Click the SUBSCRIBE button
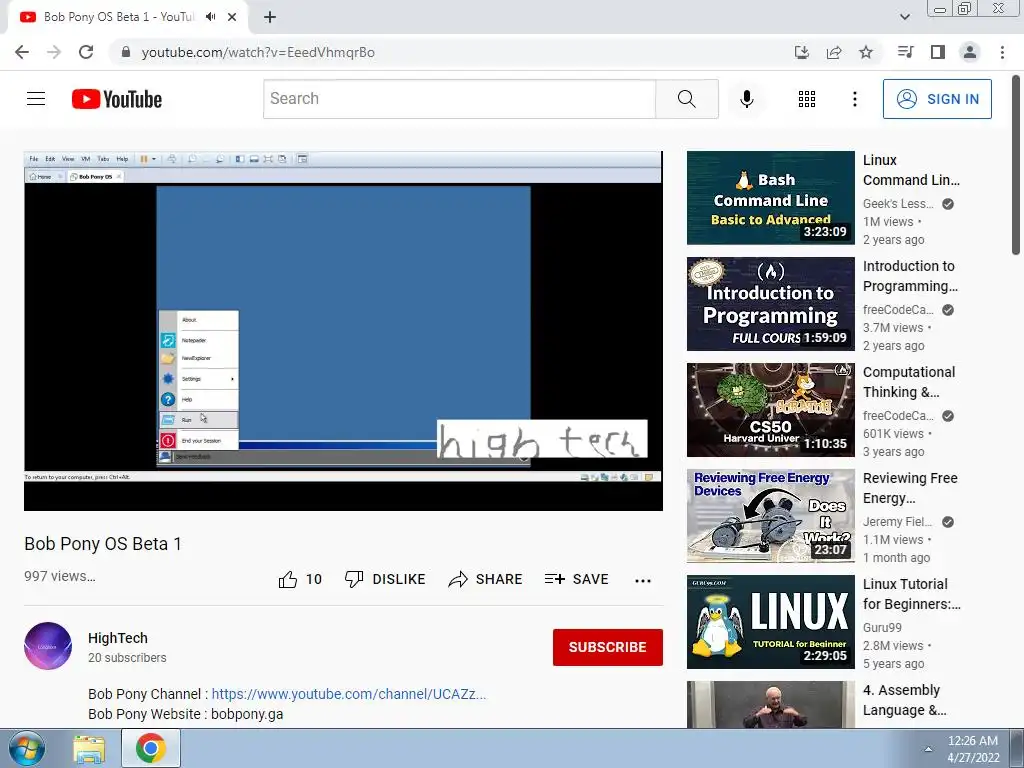1024x768 pixels. pyautogui.click(x=607, y=647)
